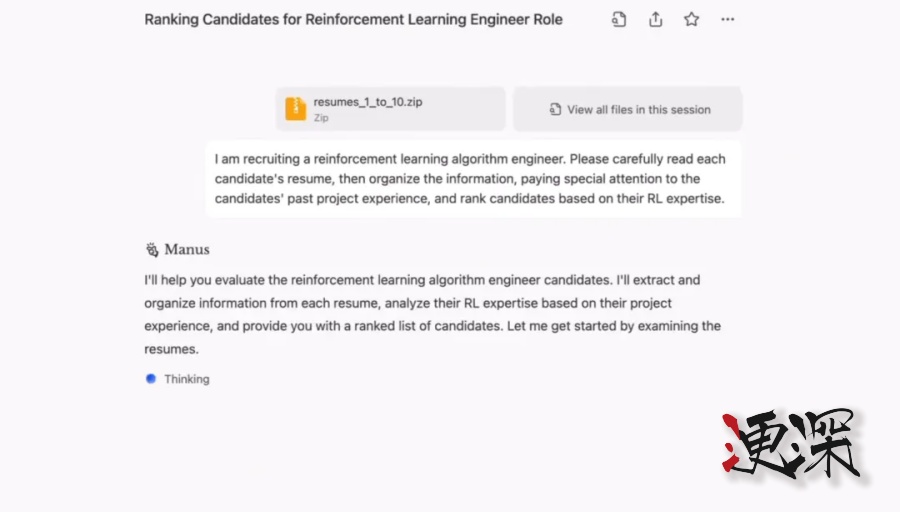Click the blue Thinking status dot
This screenshot has height=512, width=900.
click(x=151, y=379)
